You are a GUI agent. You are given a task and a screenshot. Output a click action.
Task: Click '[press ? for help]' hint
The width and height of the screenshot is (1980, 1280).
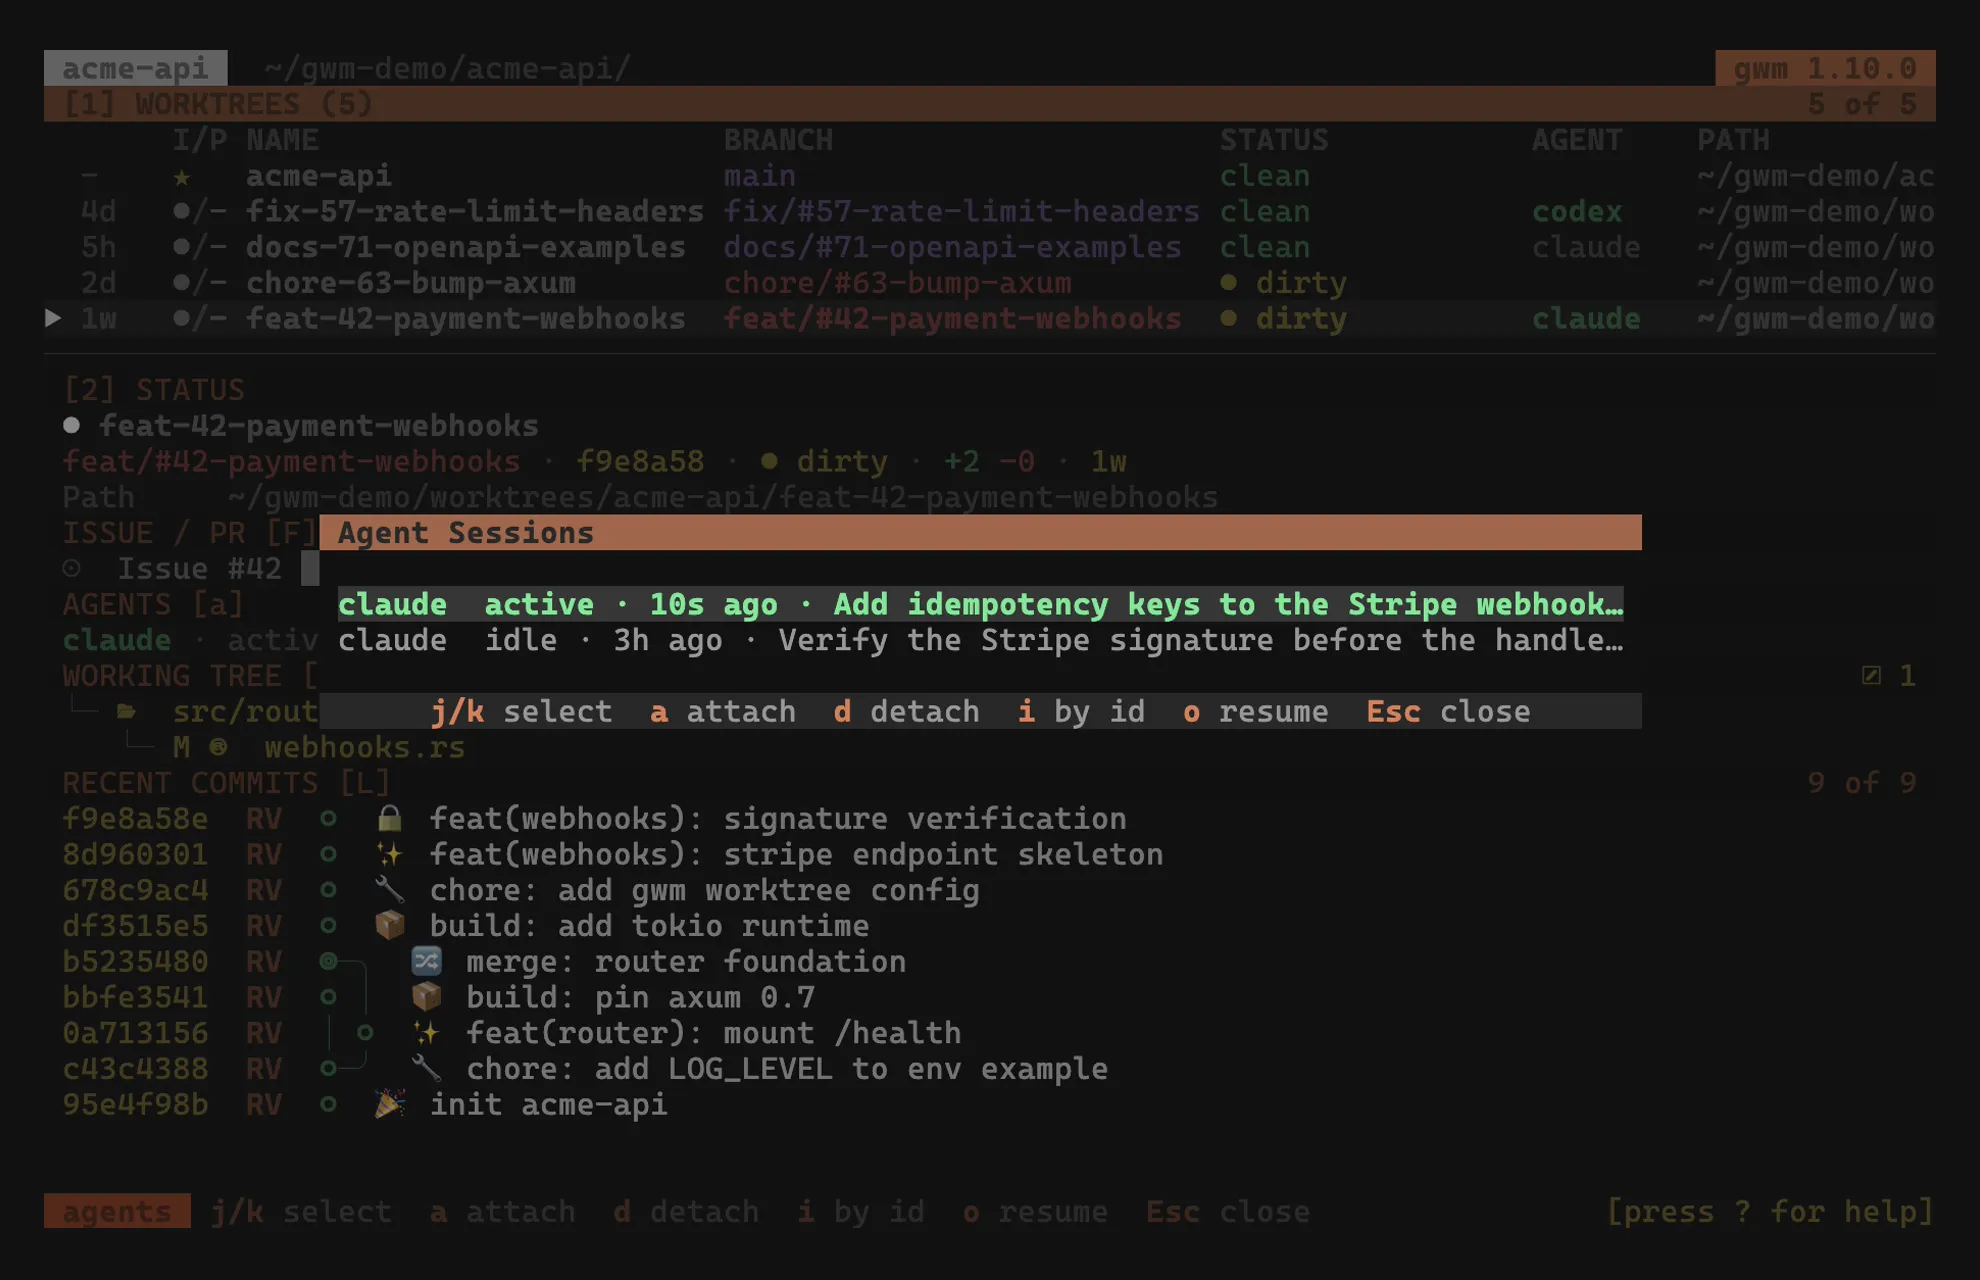(x=1770, y=1212)
